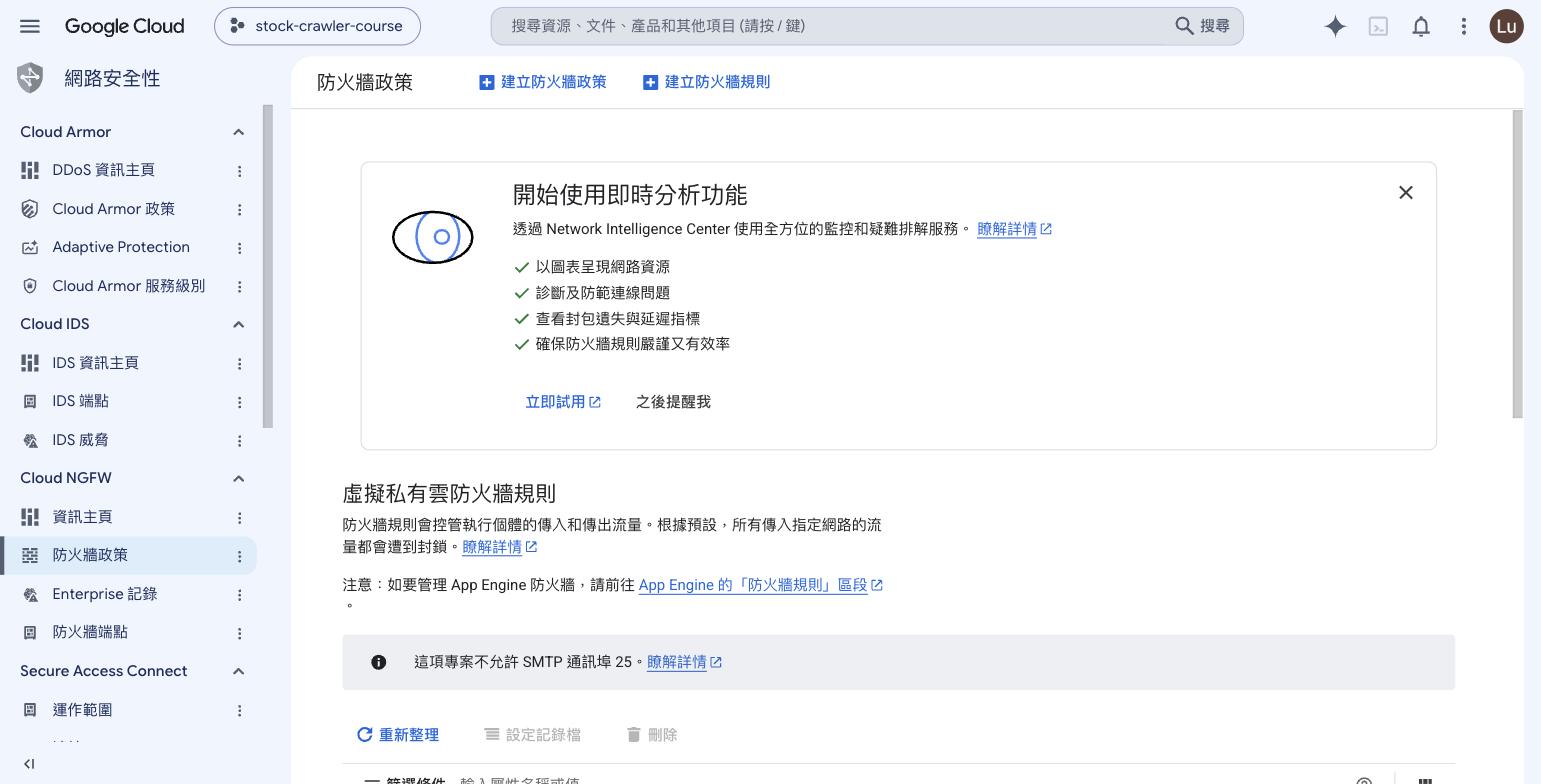The height and width of the screenshot is (784, 1541).
Task: Open more options for IDS 端點 item
Action: click(239, 402)
